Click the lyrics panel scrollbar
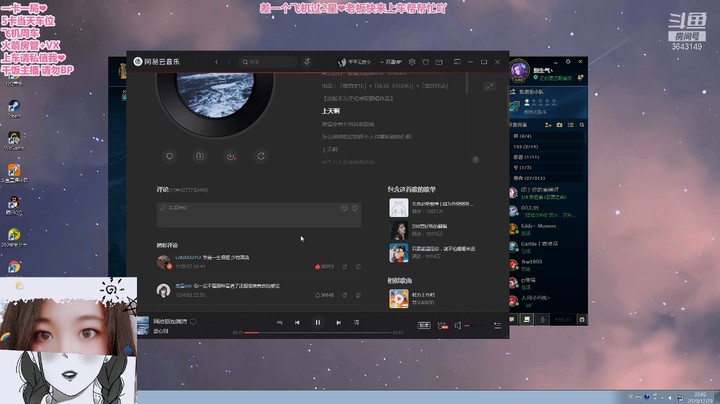Screen dimensions: 720x404 pyautogui.click(x=467, y=83)
